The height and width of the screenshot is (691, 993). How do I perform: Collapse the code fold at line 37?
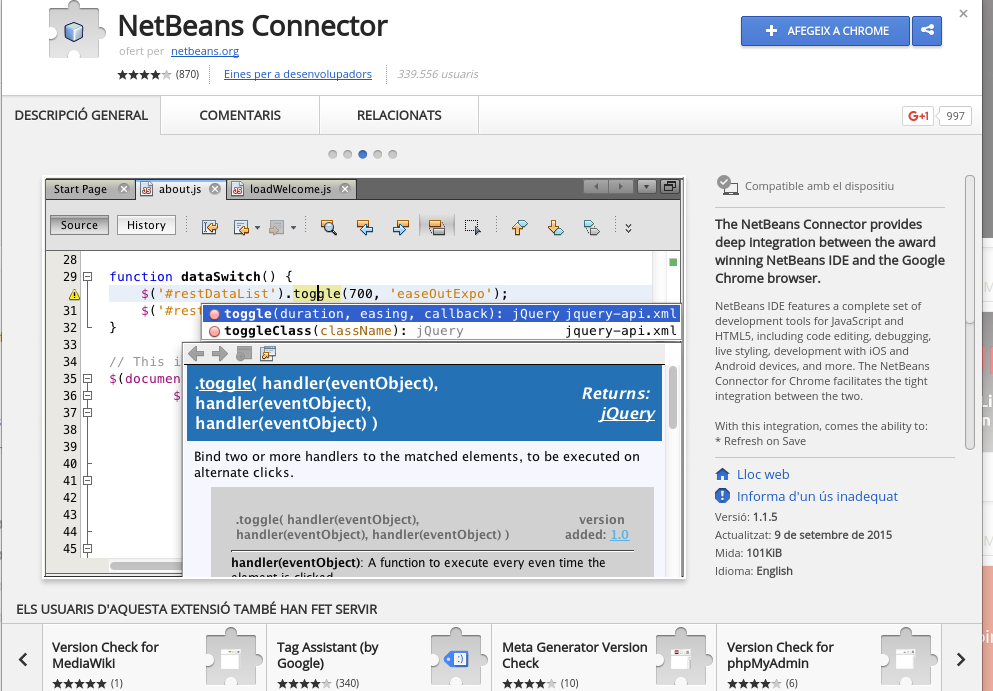(x=88, y=413)
